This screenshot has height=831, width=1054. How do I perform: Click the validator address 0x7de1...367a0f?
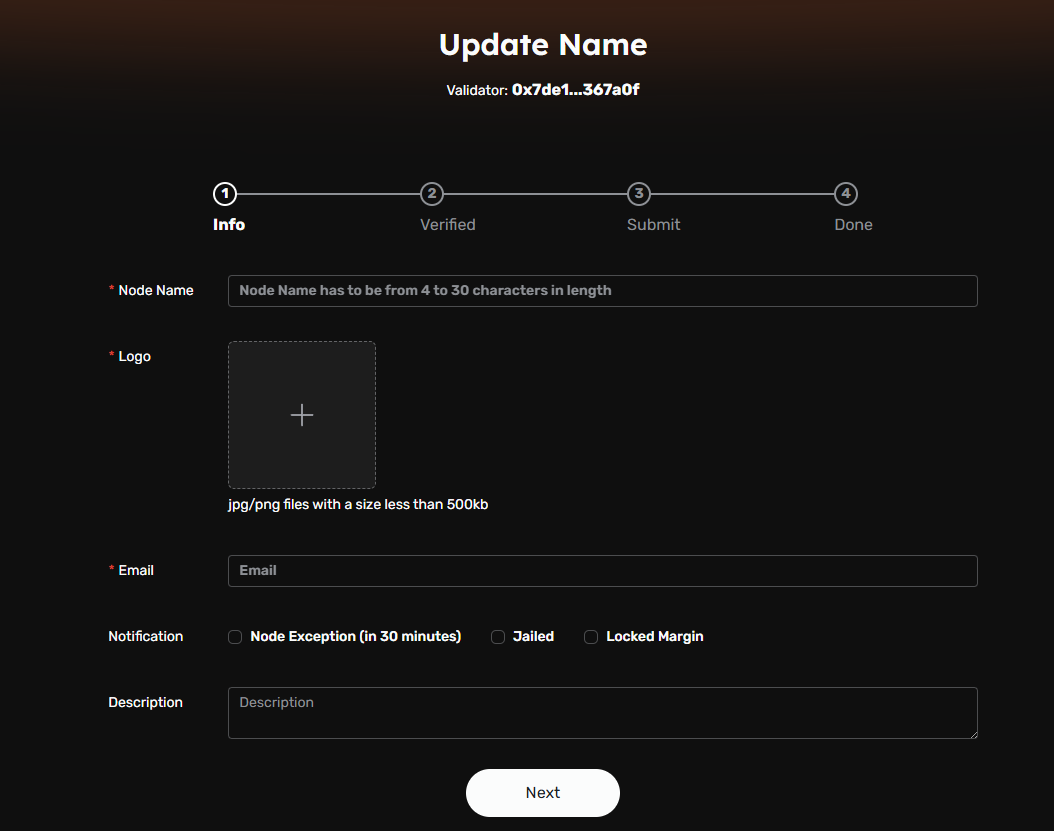click(578, 89)
